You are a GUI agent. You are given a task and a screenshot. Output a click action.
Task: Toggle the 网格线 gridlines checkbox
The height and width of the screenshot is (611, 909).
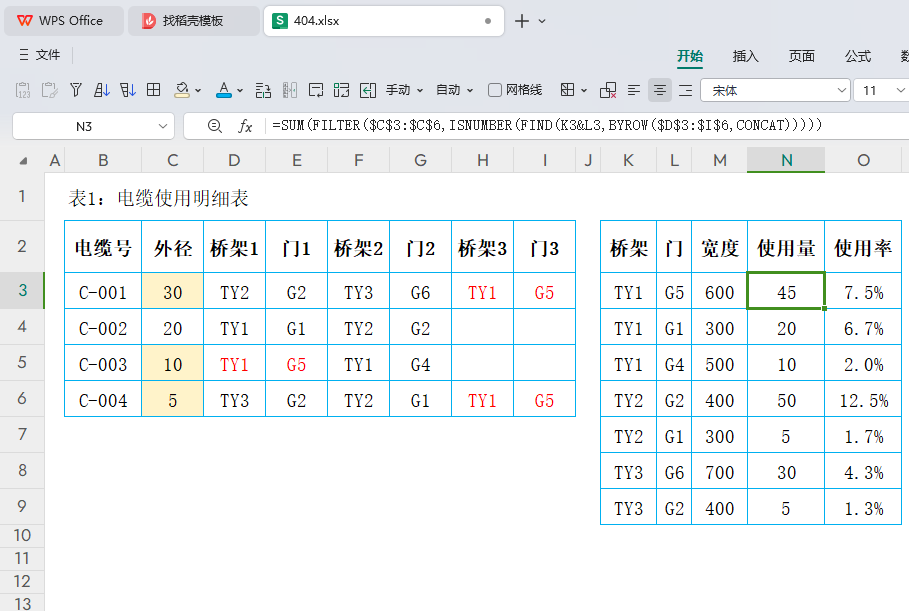[x=495, y=90]
